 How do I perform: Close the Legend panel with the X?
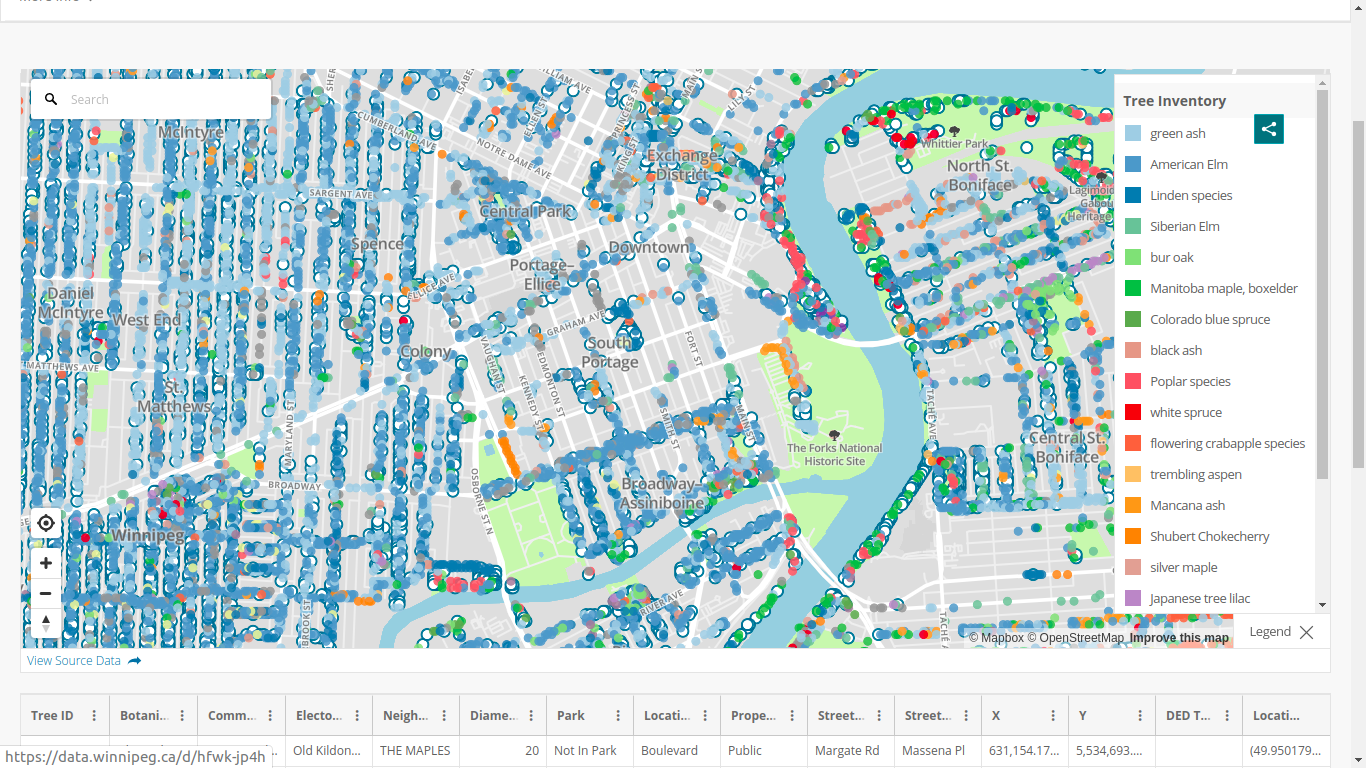tap(1306, 632)
